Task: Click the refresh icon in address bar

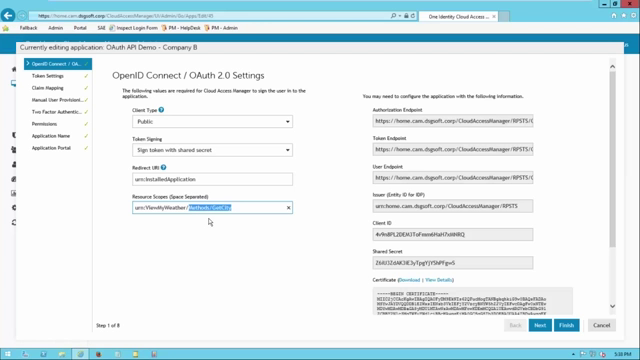Action: [x=413, y=16]
